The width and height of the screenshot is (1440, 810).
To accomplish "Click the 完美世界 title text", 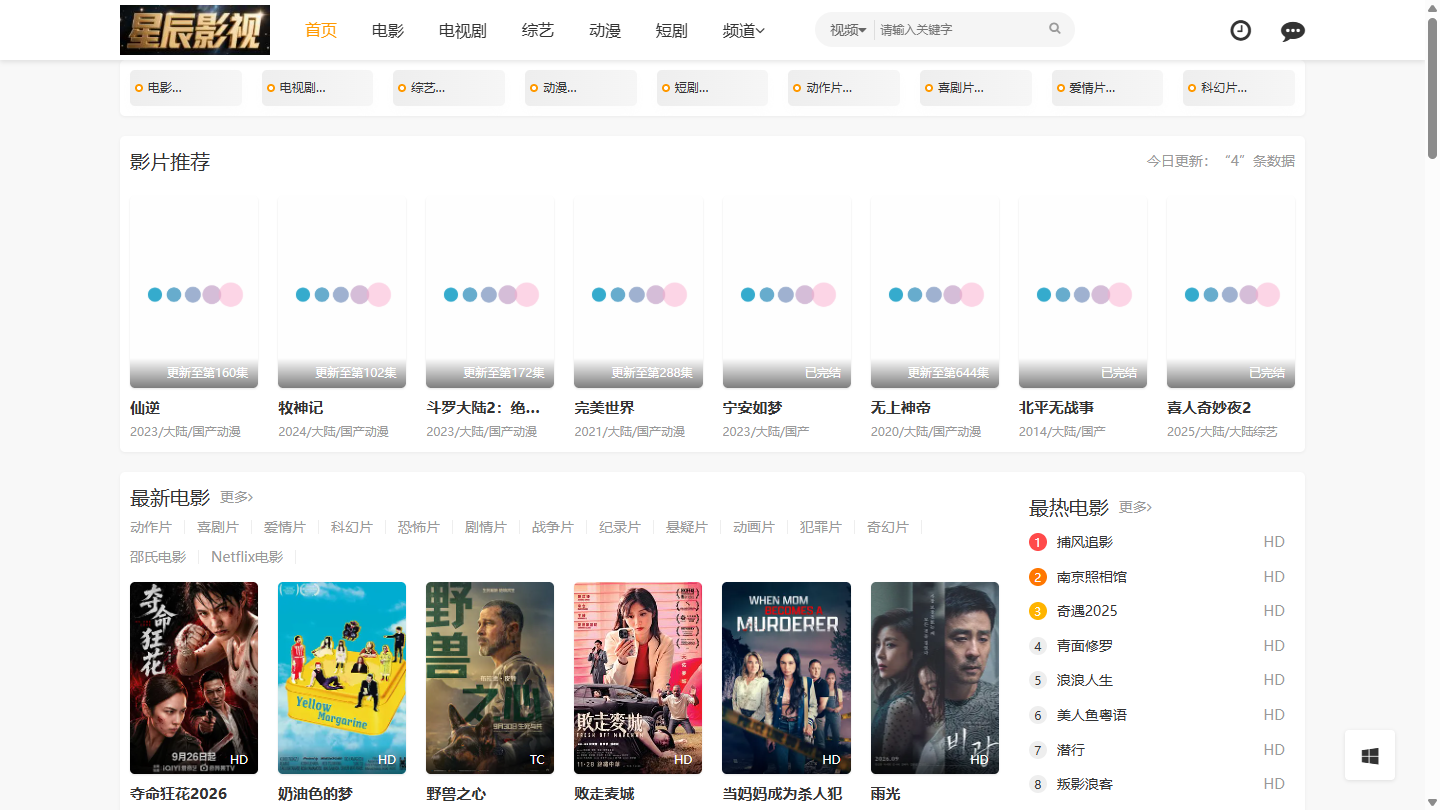I will [x=604, y=408].
